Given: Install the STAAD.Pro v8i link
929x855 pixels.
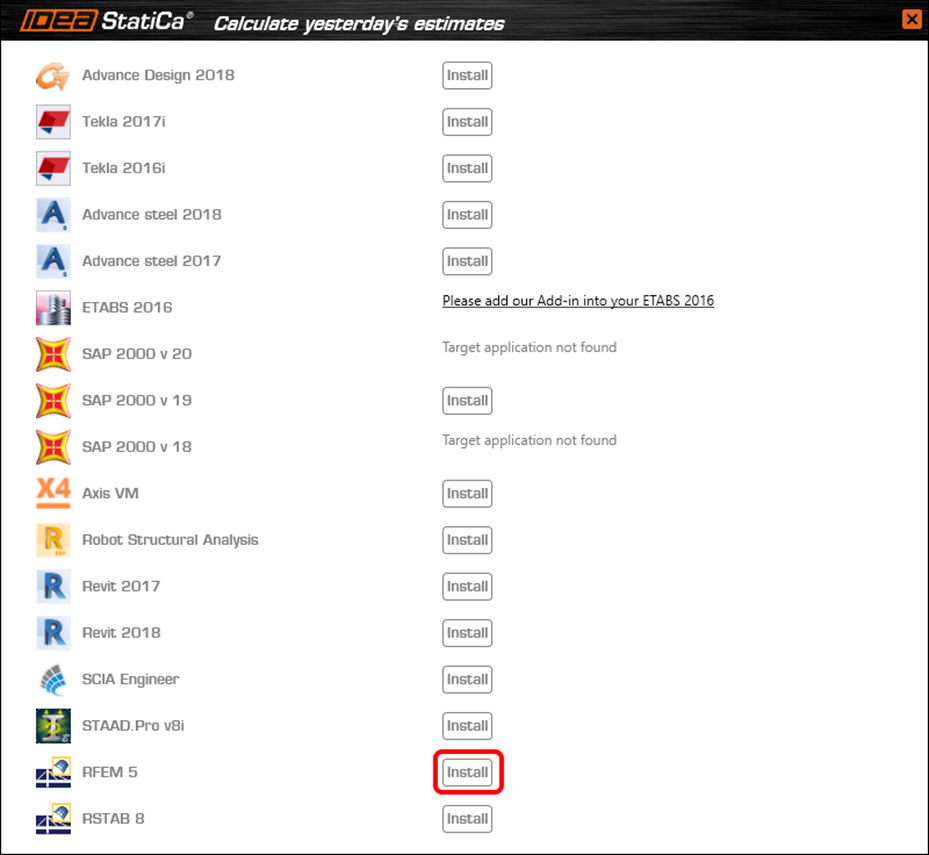Looking at the screenshot, I should coord(467,726).
